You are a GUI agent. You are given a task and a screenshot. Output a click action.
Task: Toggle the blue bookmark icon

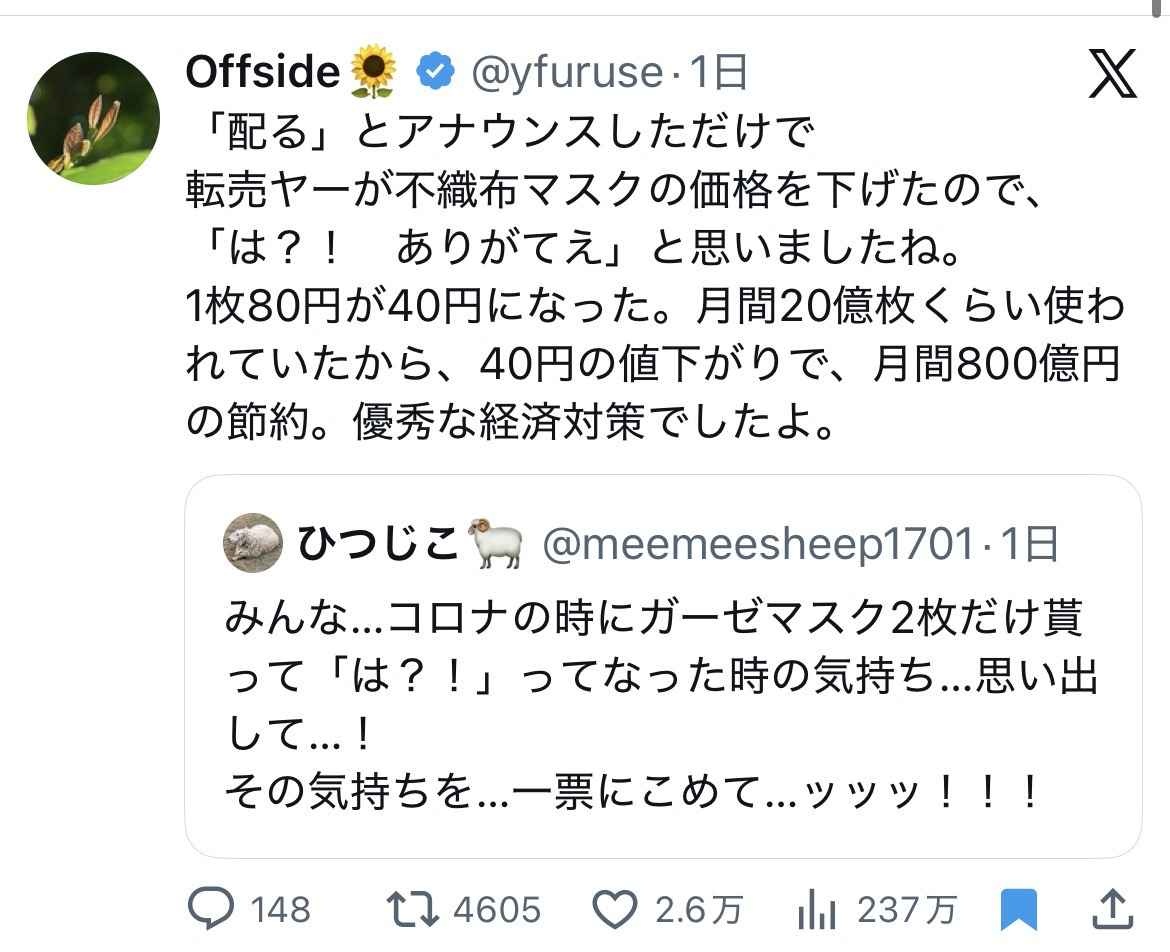point(1019,911)
